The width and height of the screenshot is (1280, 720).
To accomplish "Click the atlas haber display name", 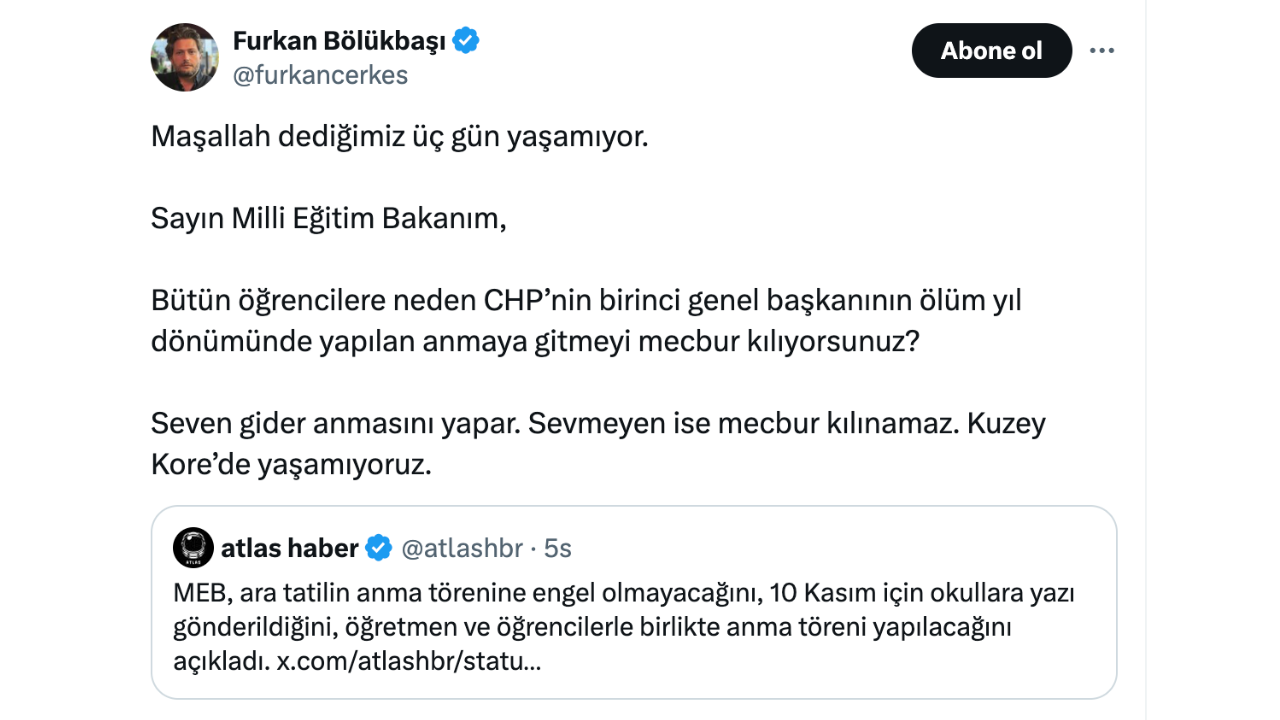I will (x=290, y=548).
